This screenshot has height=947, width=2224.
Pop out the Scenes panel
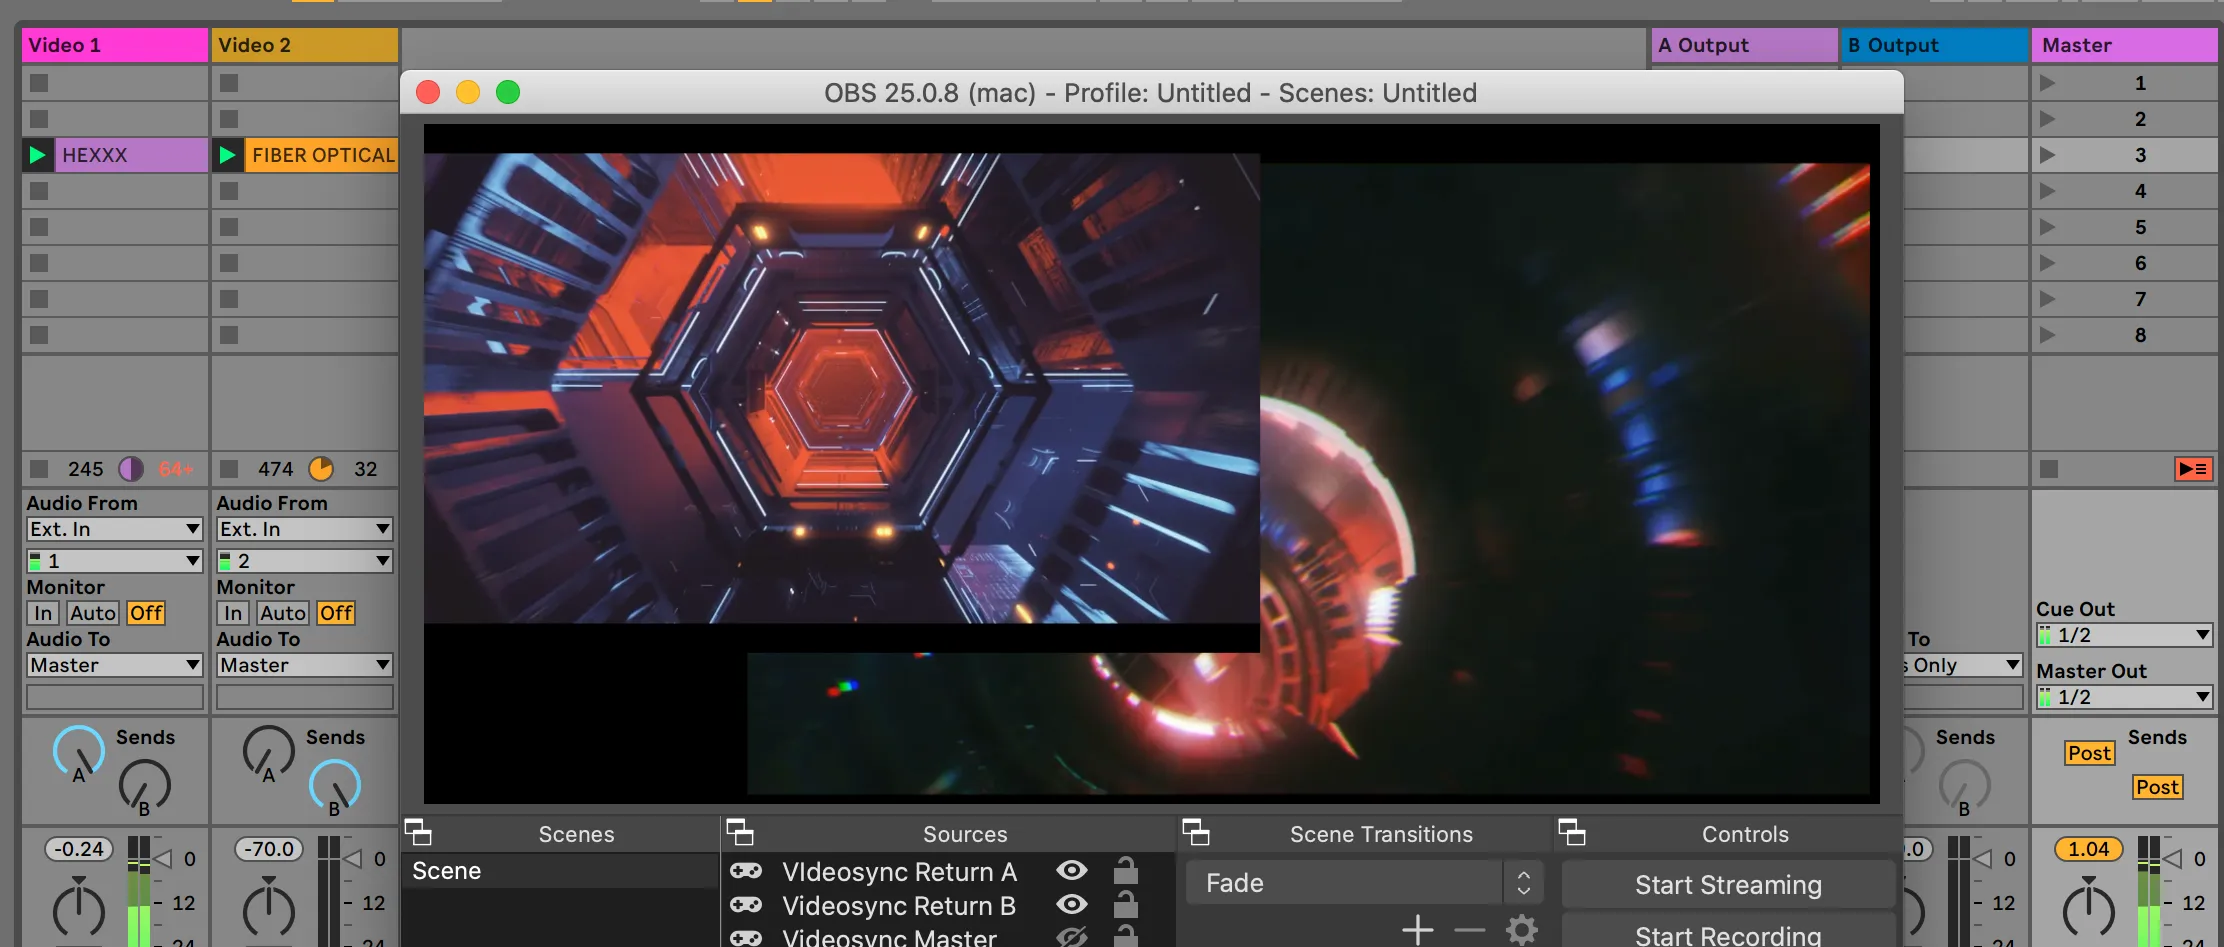418,832
